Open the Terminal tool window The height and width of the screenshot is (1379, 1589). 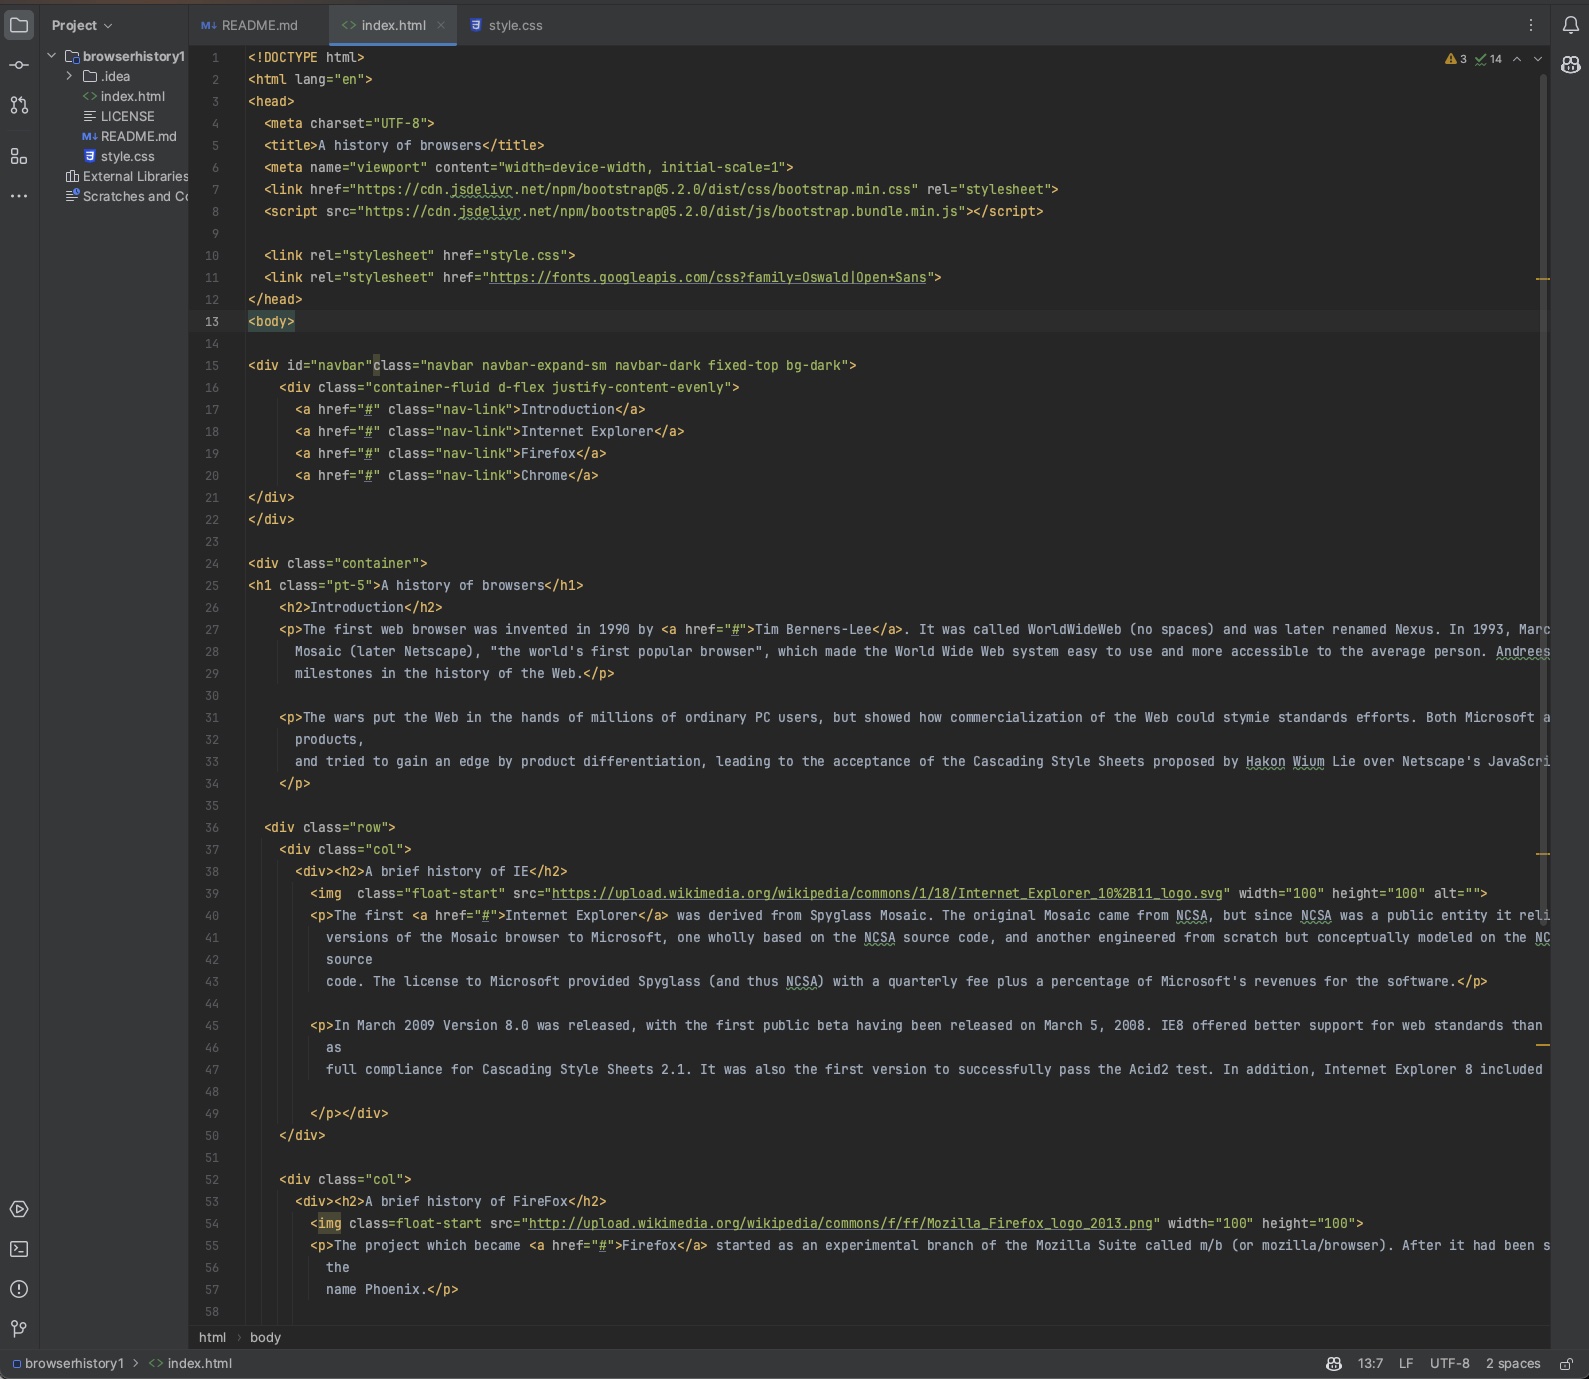pyautogui.click(x=19, y=1249)
